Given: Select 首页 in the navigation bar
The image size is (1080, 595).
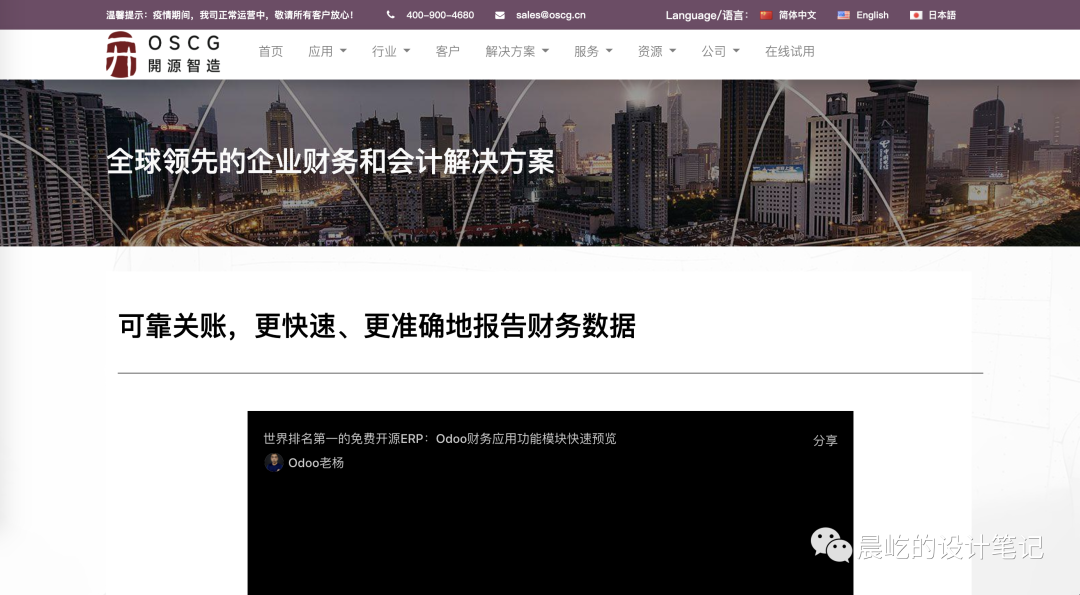Looking at the screenshot, I should [x=270, y=51].
